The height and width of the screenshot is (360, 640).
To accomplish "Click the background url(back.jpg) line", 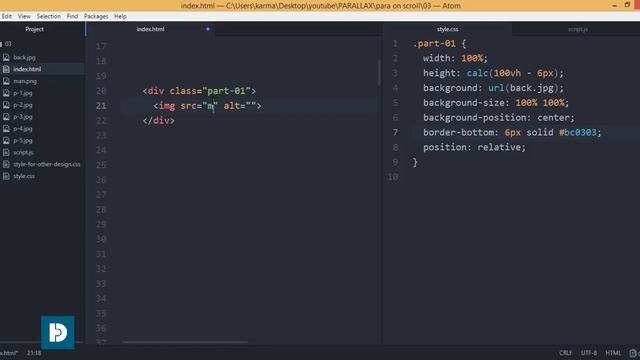I will pos(493,88).
